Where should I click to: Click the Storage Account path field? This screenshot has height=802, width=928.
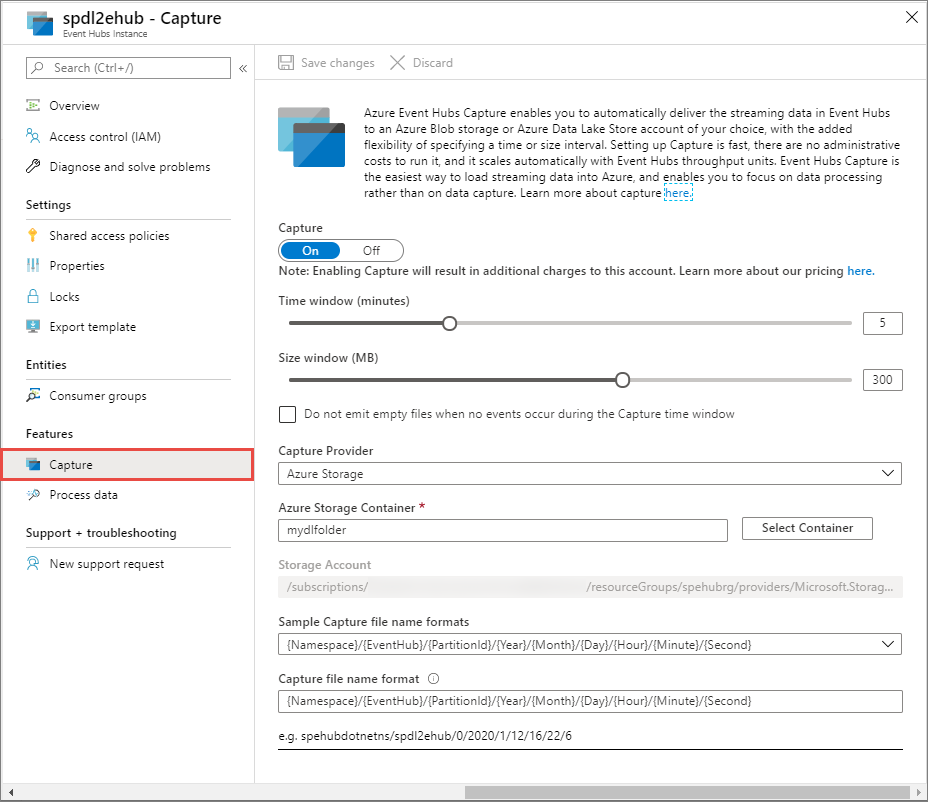[x=590, y=587]
